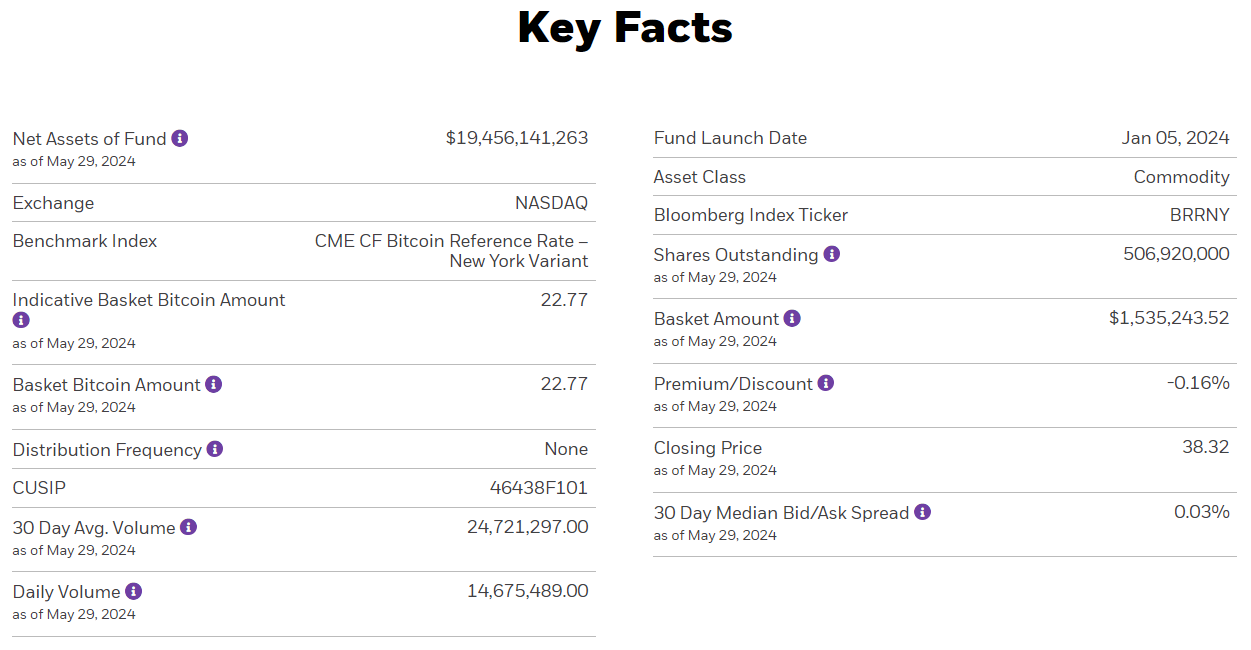Click info icon next to Shares Outstanding
1251x650 pixels.
[831, 254]
